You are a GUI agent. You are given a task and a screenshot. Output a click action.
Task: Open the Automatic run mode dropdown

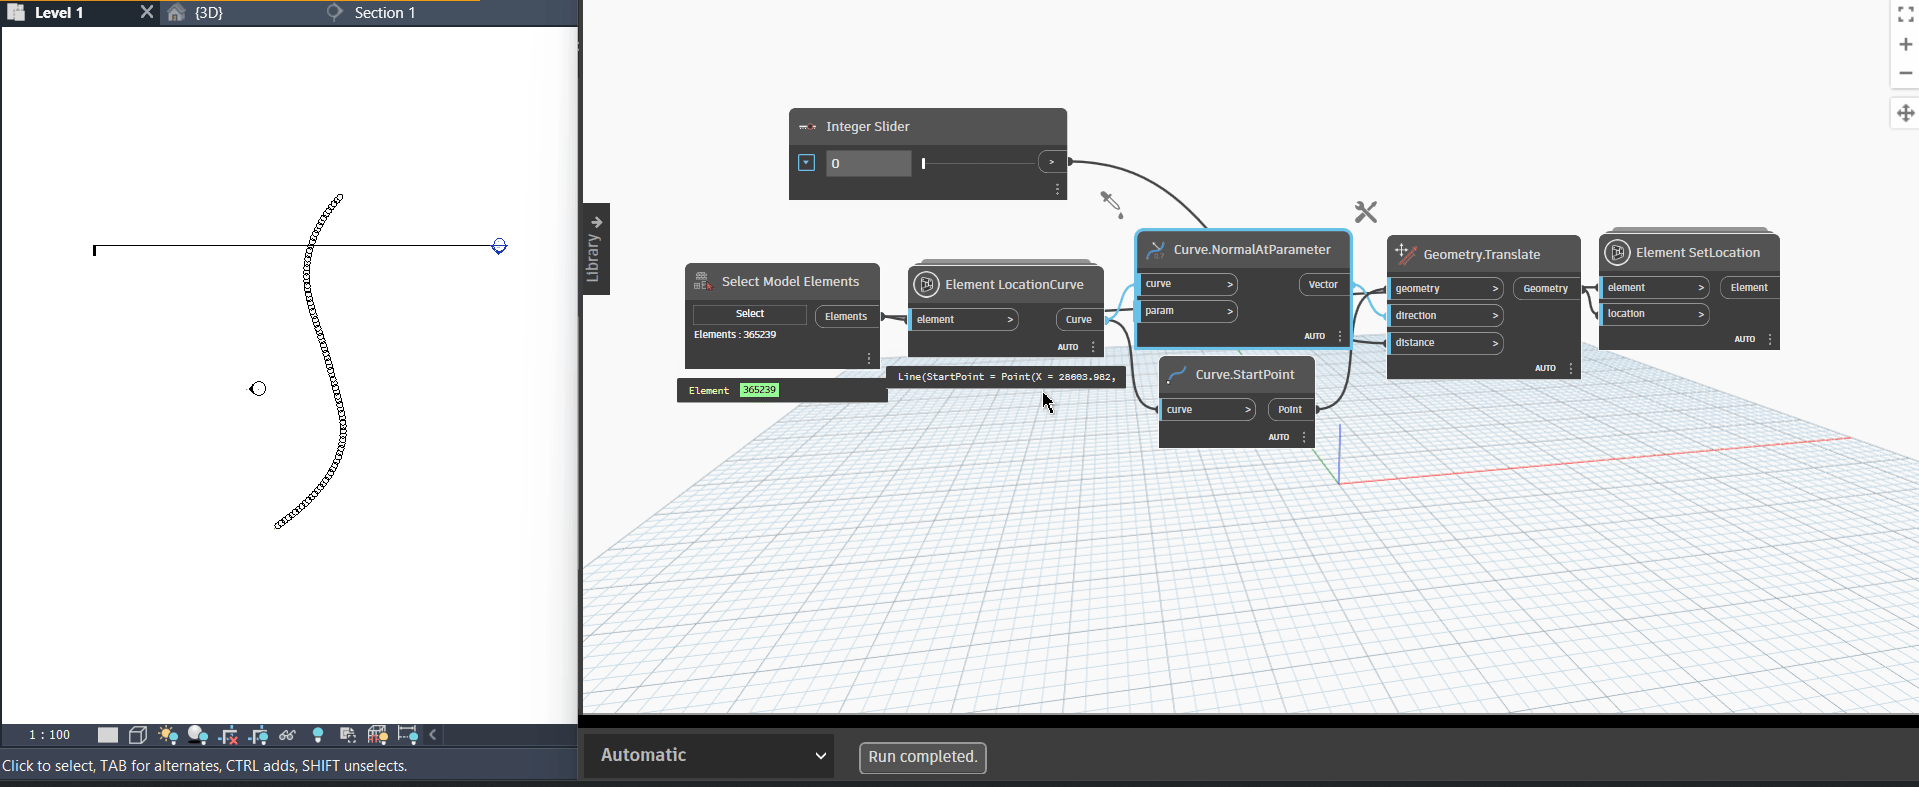tap(709, 756)
